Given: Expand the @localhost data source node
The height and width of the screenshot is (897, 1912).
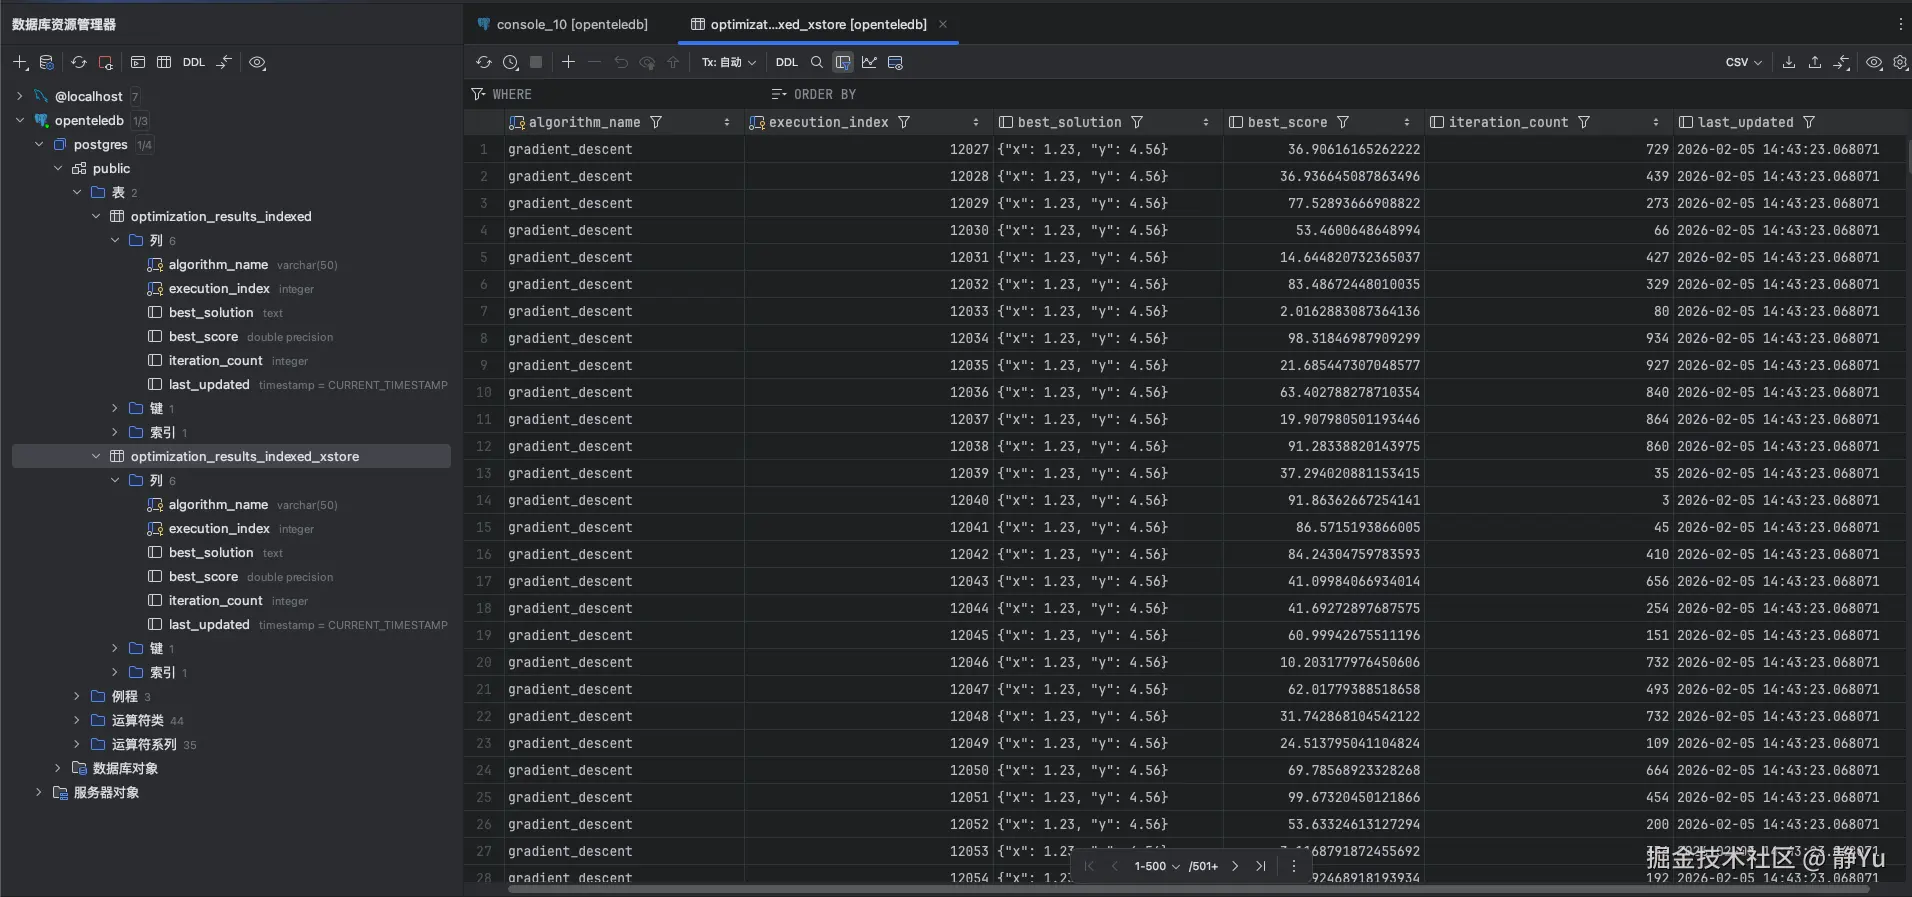Looking at the screenshot, I should tap(20, 96).
